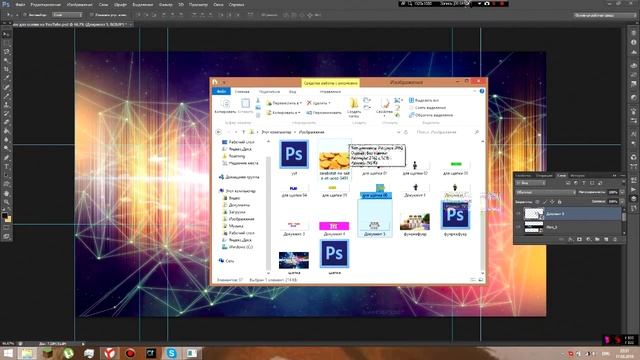Image resolution: width=640 pixels, height=360 pixels.
Task: Open the Explorer address bar history dropdown
Action: [x=398, y=132]
